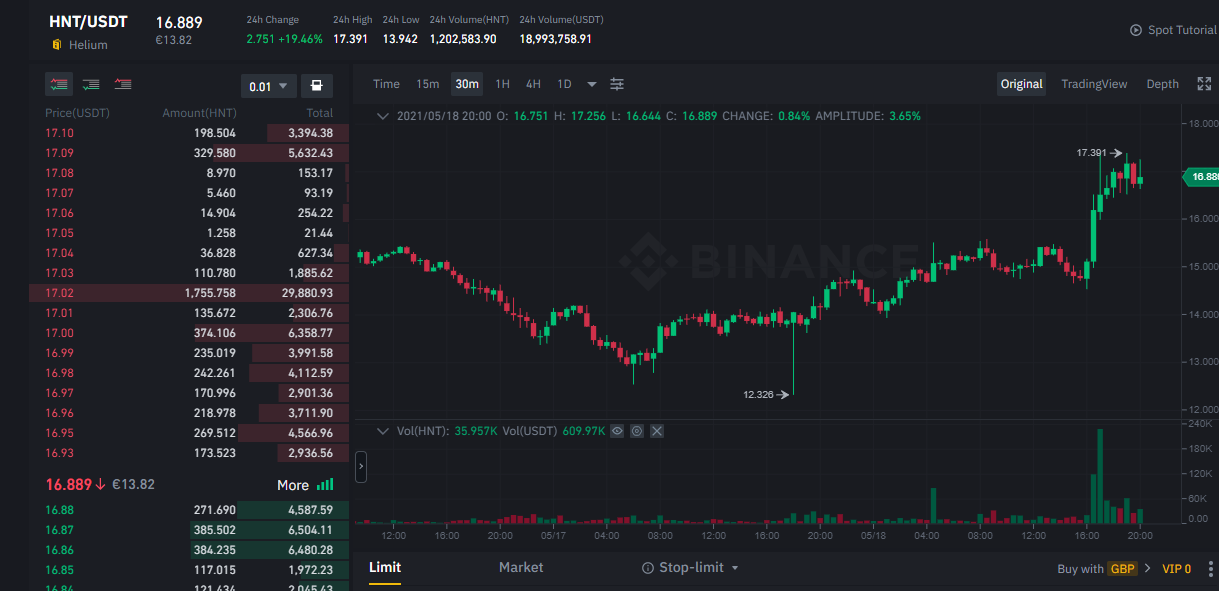Viewport: 1219px width, 591px height.
Task: Click the Helium coin icon
Action: pyautogui.click(x=57, y=45)
